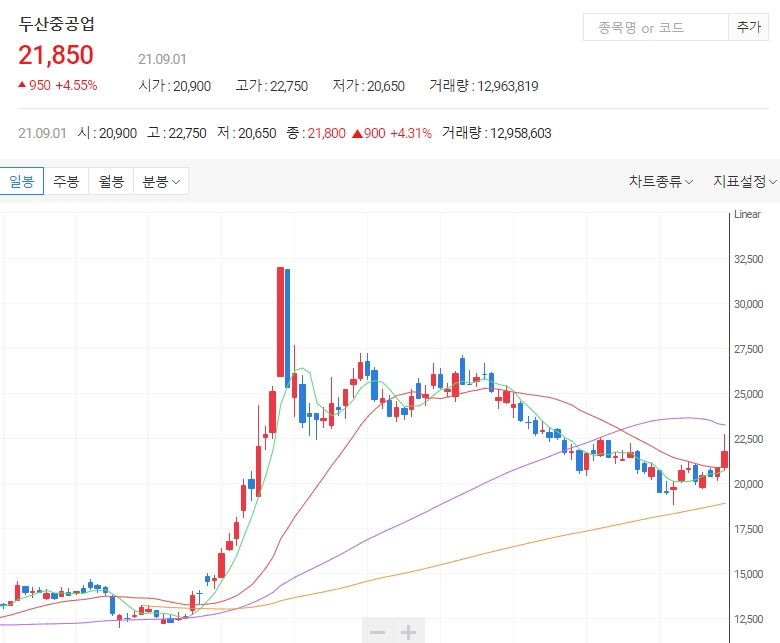Click the Linear scale label
Viewport: 780px width, 643px height.
747,214
